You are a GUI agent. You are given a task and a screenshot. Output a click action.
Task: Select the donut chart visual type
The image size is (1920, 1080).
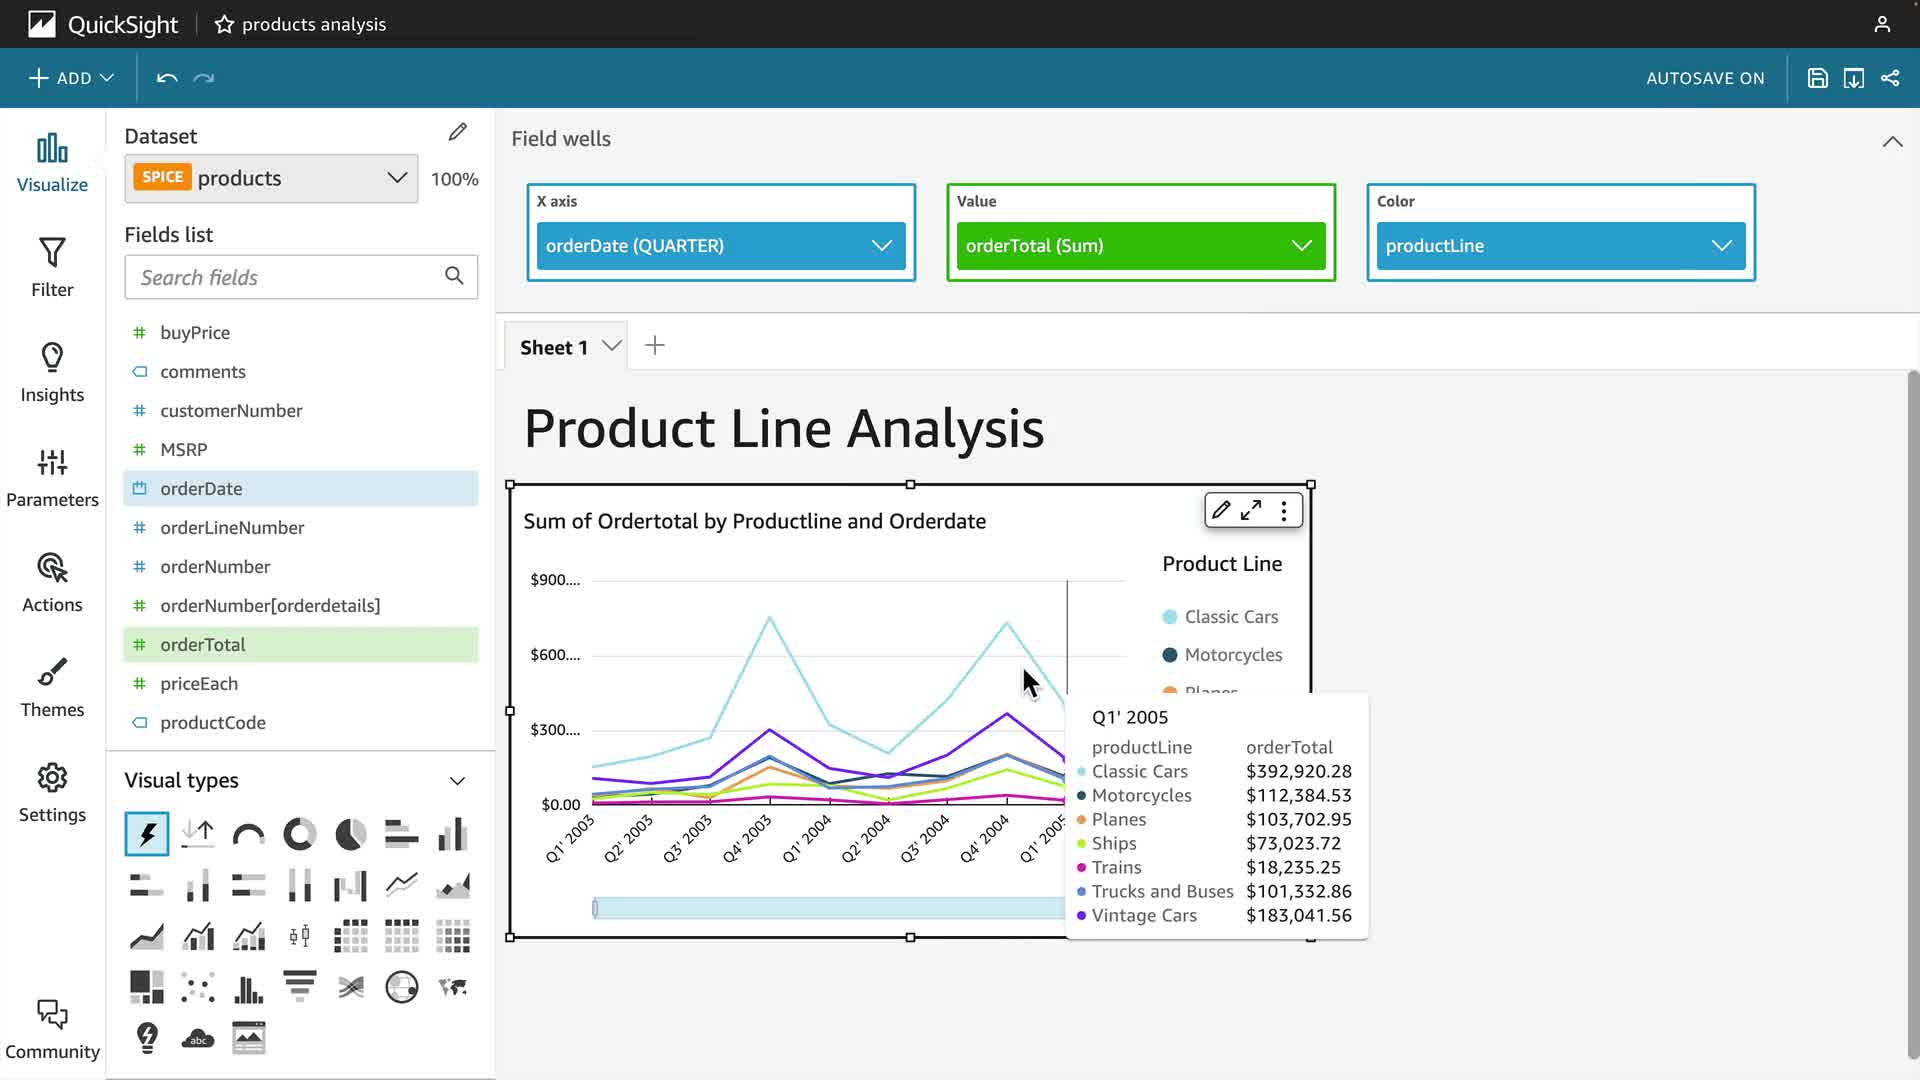(299, 834)
